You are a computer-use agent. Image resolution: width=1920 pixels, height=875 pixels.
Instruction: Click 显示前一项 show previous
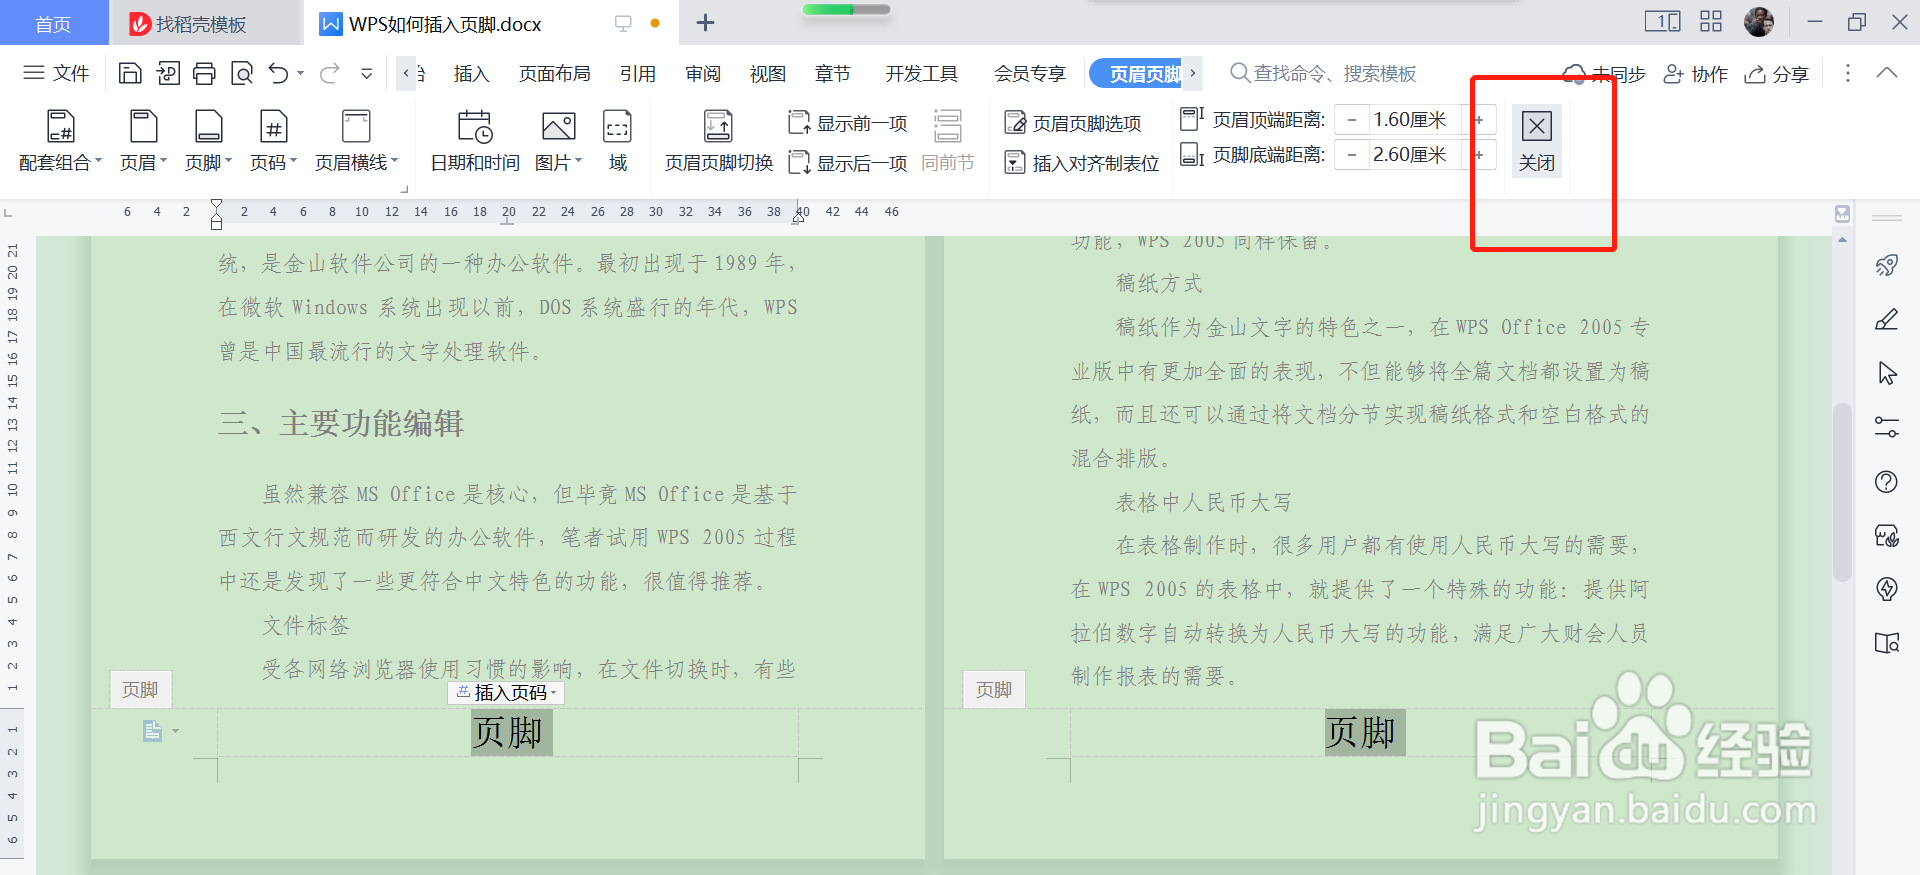pyautogui.click(x=848, y=123)
